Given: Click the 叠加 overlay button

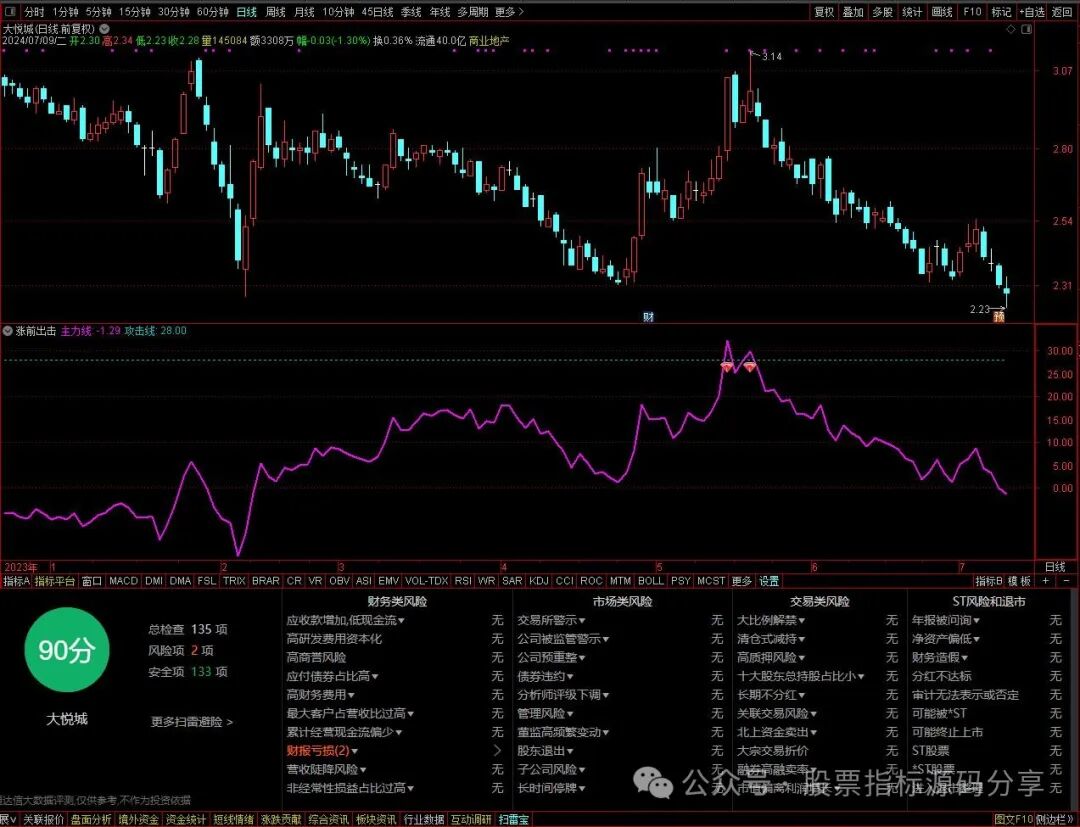Looking at the screenshot, I should click(x=853, y=12).
